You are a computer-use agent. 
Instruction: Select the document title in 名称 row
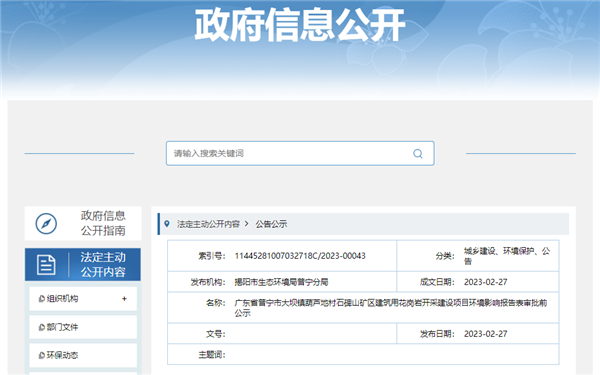click(391, 308)
